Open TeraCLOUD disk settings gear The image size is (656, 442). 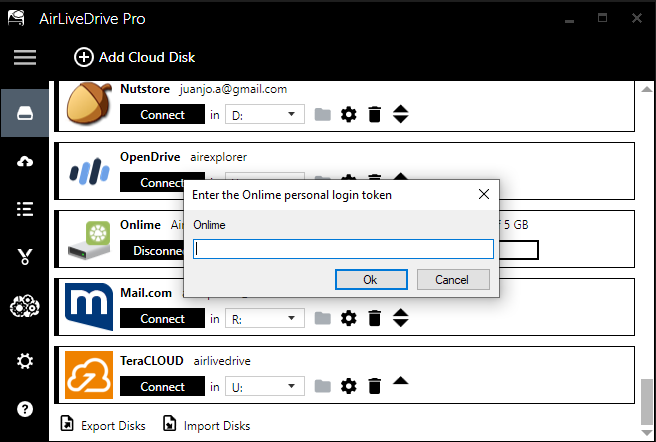pos(348,386)
